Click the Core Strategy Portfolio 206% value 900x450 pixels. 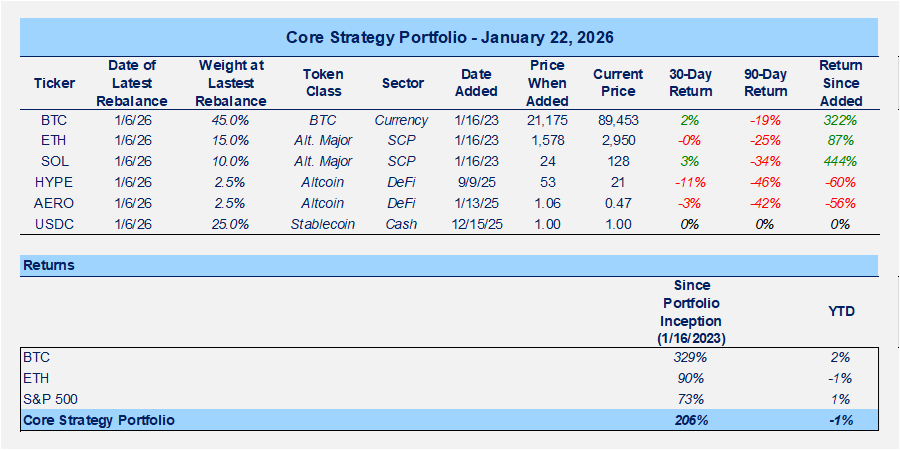click(x=690, y=420)
